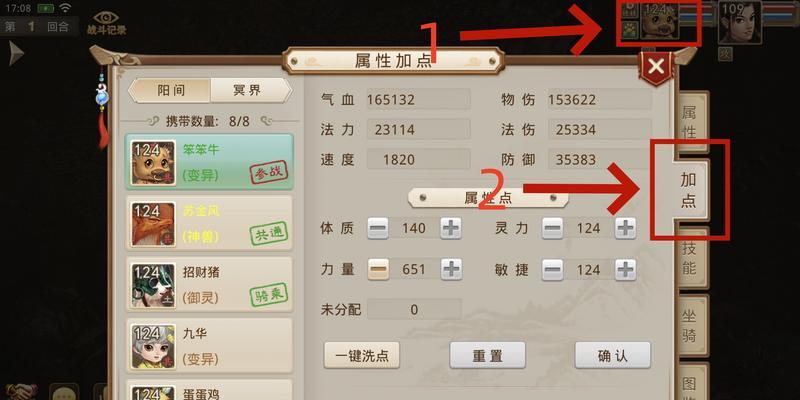Click the paw icon beside pet portrait
The width and height of the screenshot is (800, 400).
pyautogui.click(x=630, y=29)
